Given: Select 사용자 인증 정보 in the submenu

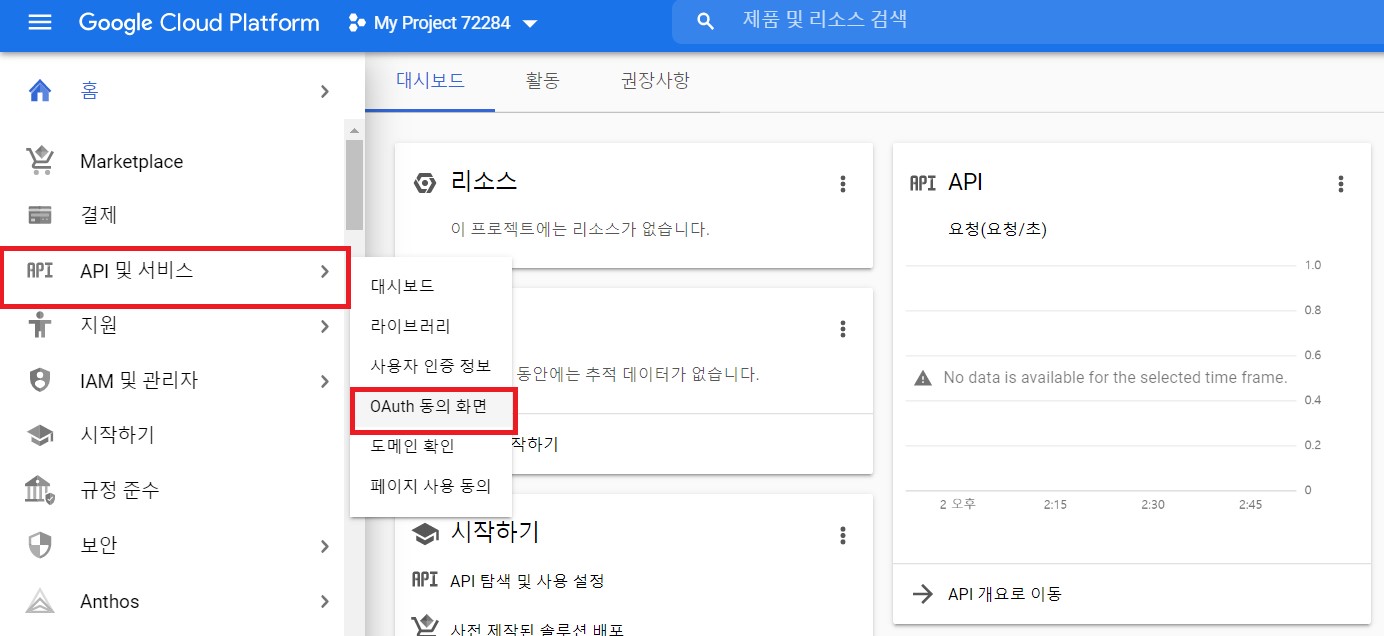Looking at the screenshot, I should pos(431,366).
